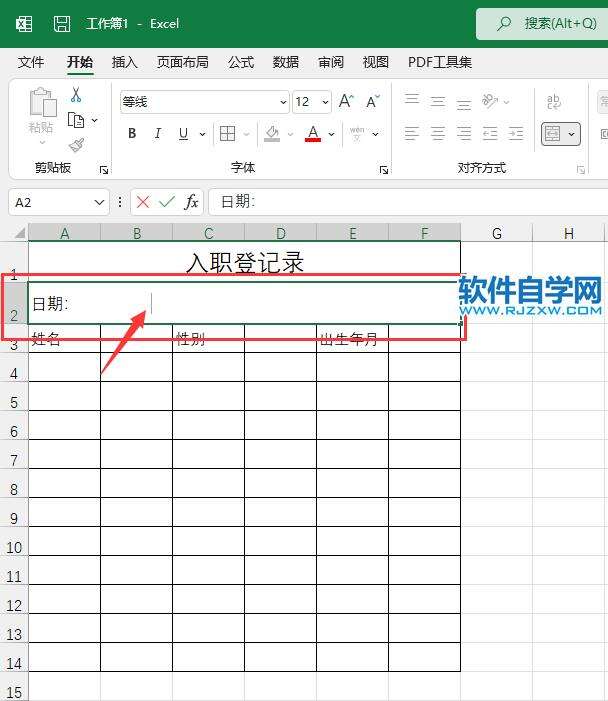Set Top Align vertical alignment
Image resolution: width=608 pixels, height=701 pixels.
point(412,100)
